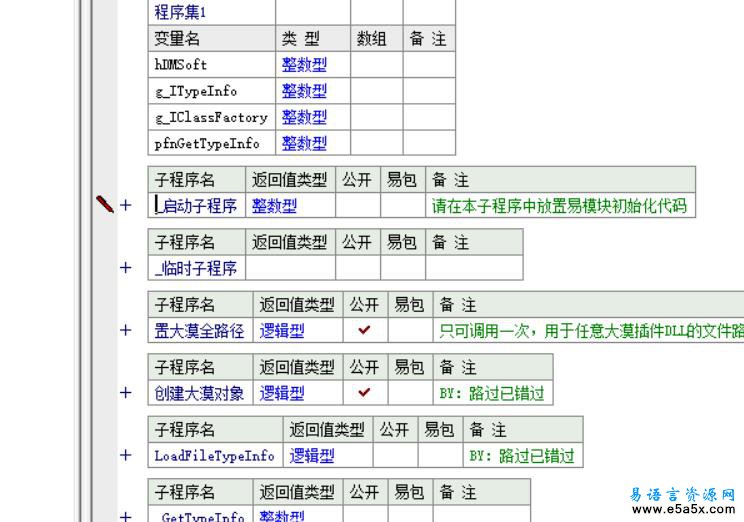Viewport: 744px width, 522px height.
Task: Expand the _启动子程序 subroutine code
Action: click(126, 205)
